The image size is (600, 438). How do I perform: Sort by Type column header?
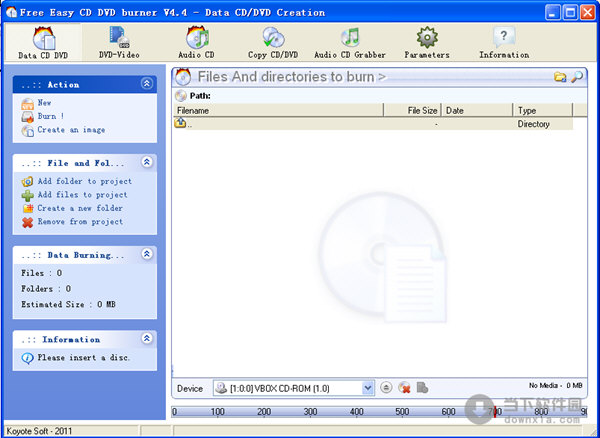(543, 111)
